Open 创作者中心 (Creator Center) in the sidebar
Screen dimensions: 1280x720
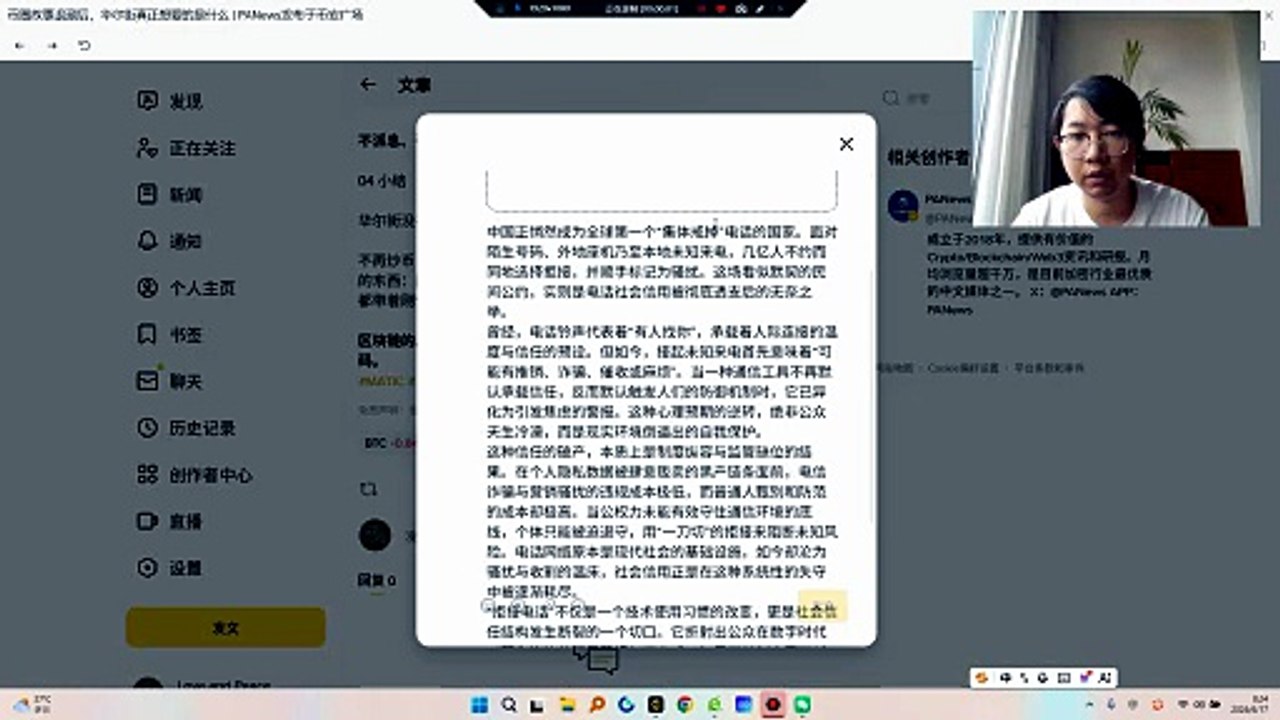[194, 475]
